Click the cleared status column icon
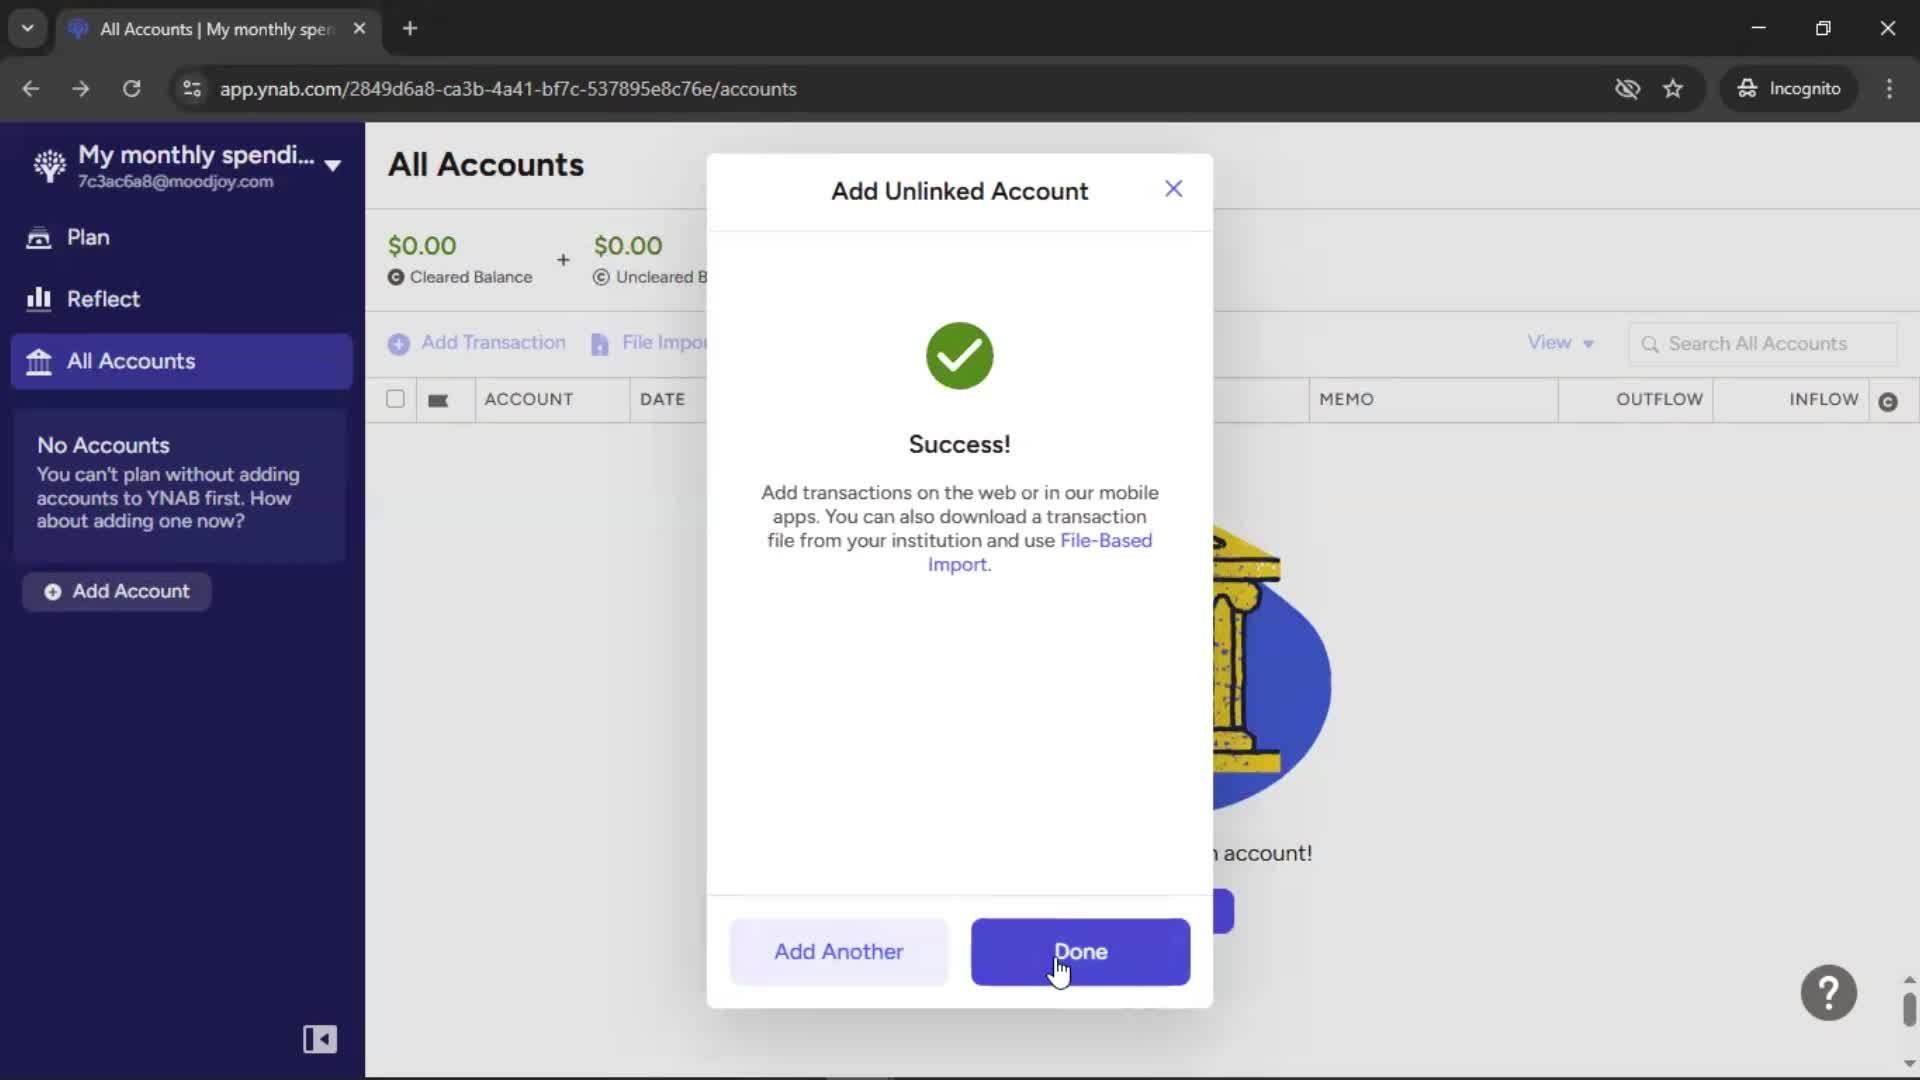This screenshot has width=1920, height=1080. click(x=1888, y=401)
